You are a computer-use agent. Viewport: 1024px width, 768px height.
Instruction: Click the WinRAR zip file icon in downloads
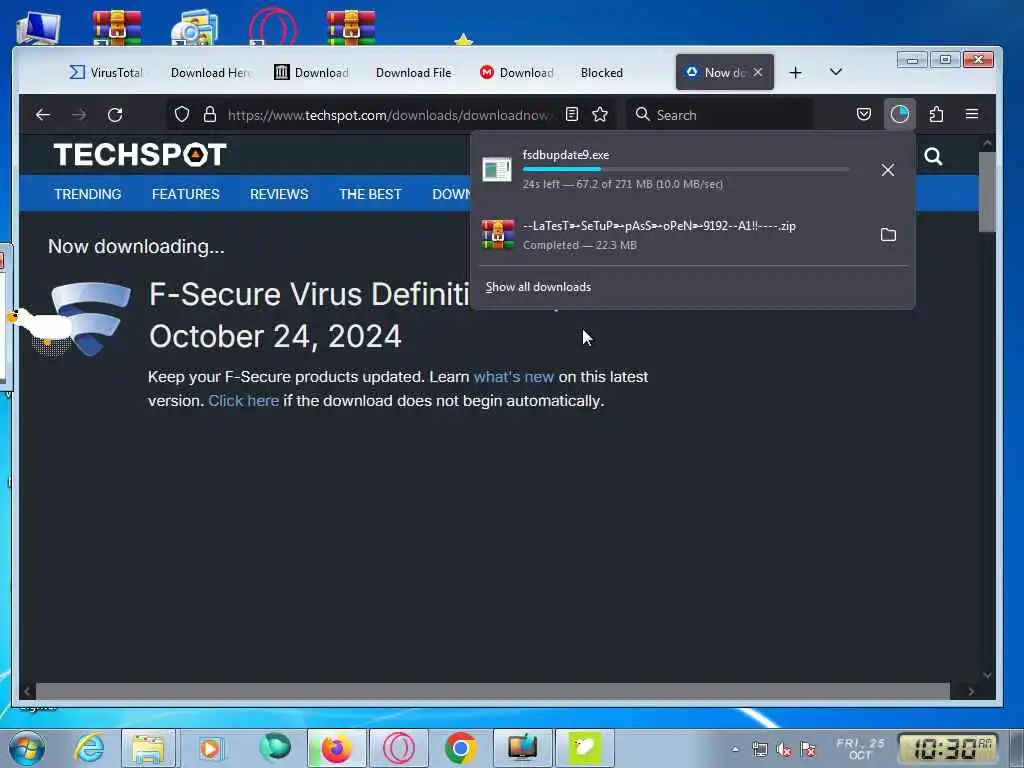[498, 234]
